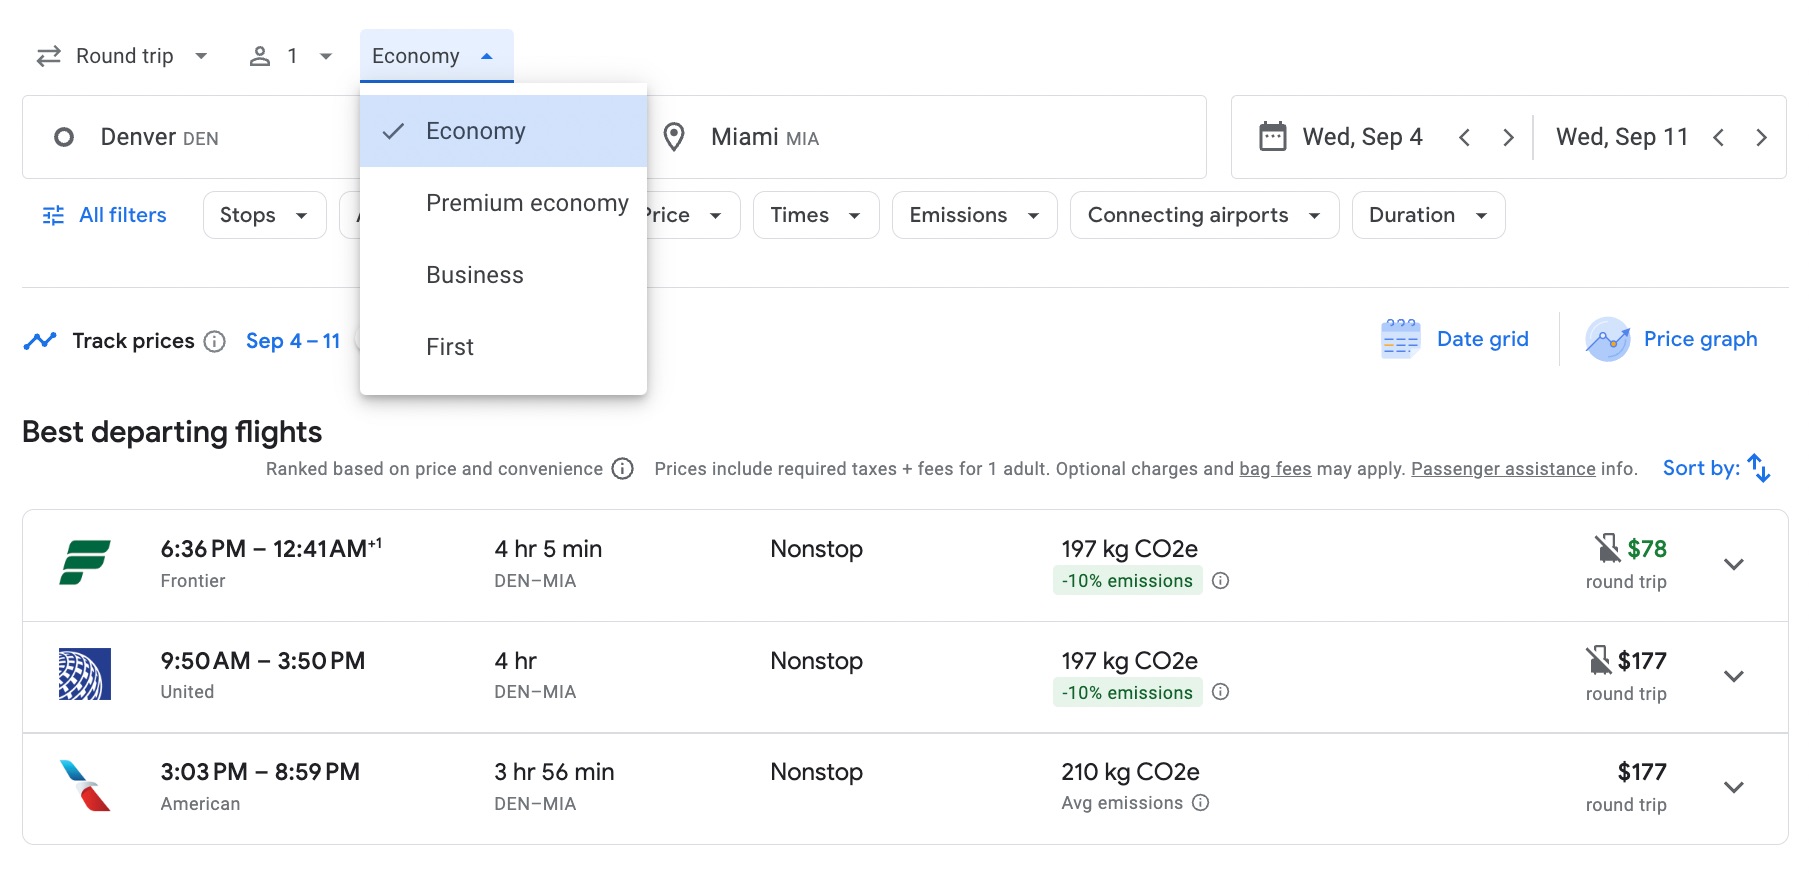
Task: Open the passenger count dropdown
Action: tap(290, 56)
